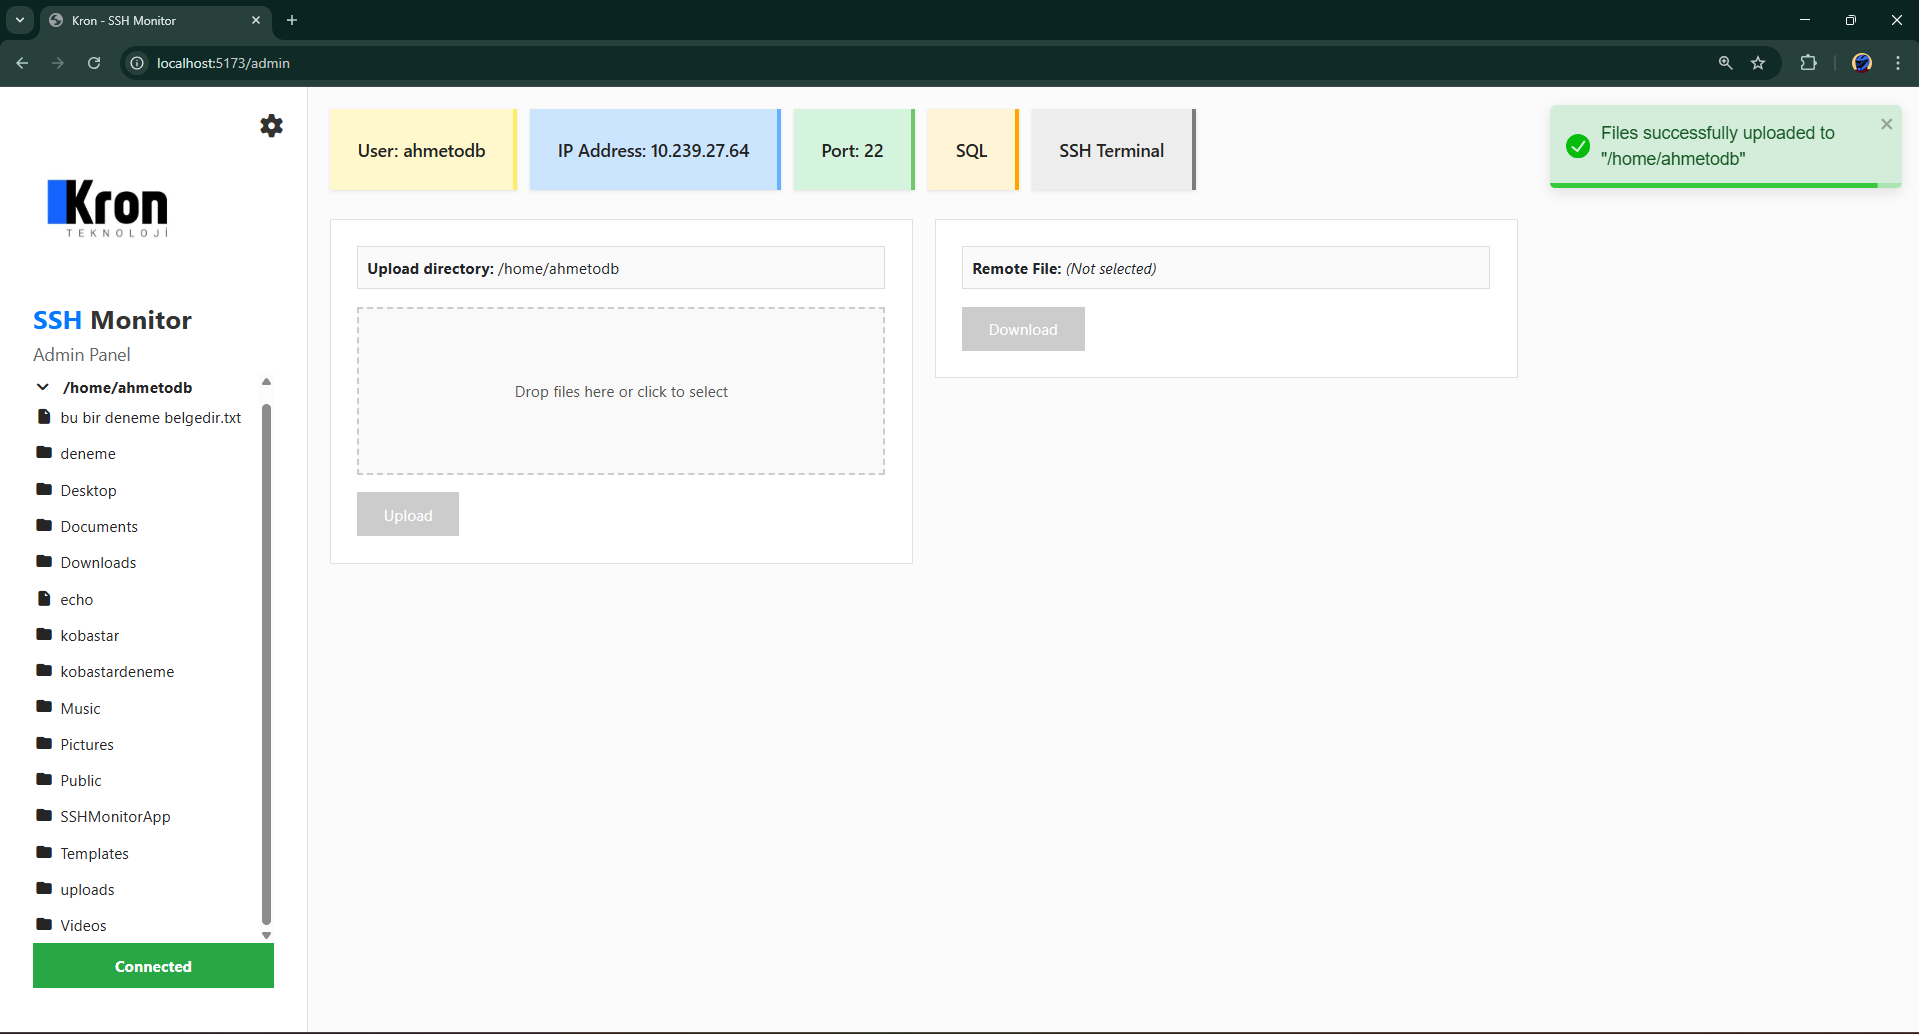
Task: Click the Upload button
Action: coord(407,514)
